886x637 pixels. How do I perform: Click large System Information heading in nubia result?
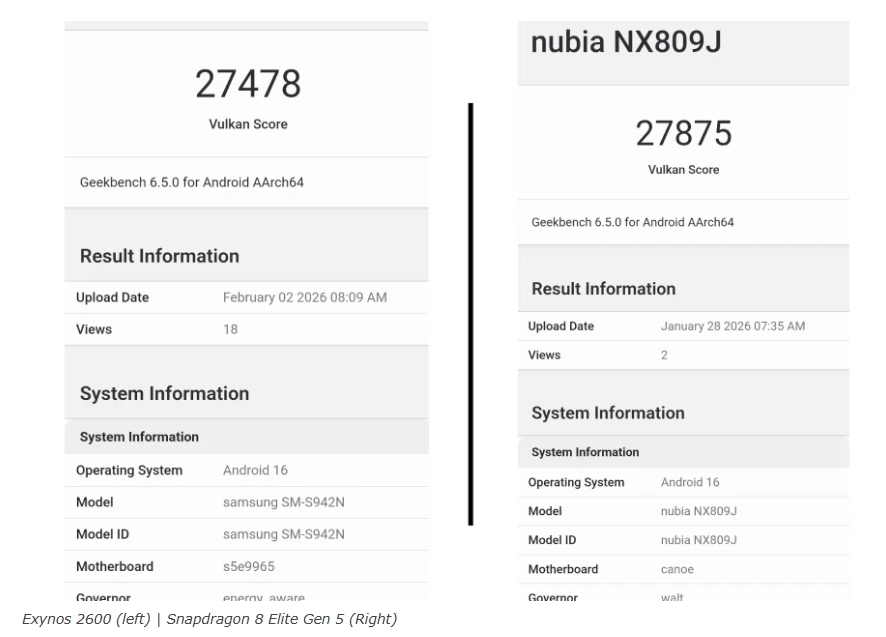[x=607, y=413]
